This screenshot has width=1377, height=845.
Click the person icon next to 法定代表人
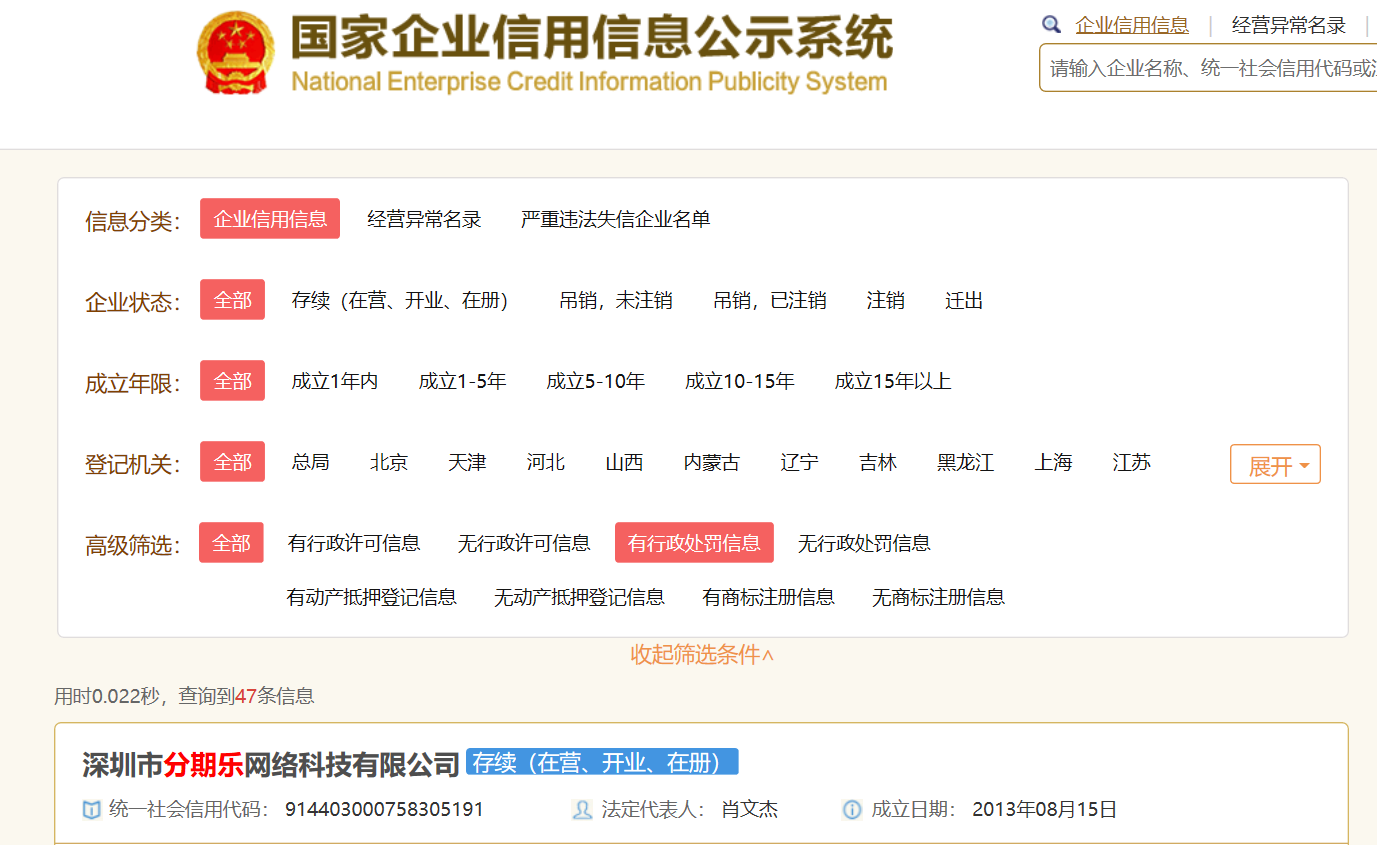[x=581, y=810]
